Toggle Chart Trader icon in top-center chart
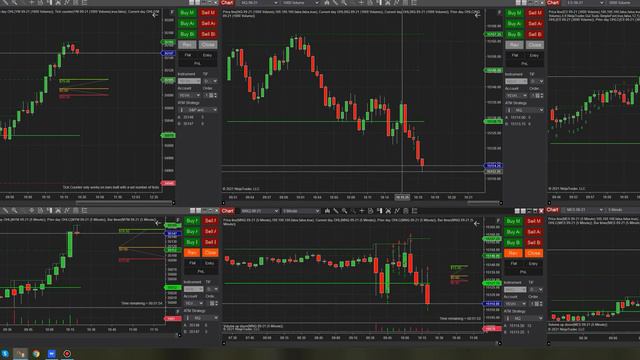The image size is (640, 360). (379, 2)
